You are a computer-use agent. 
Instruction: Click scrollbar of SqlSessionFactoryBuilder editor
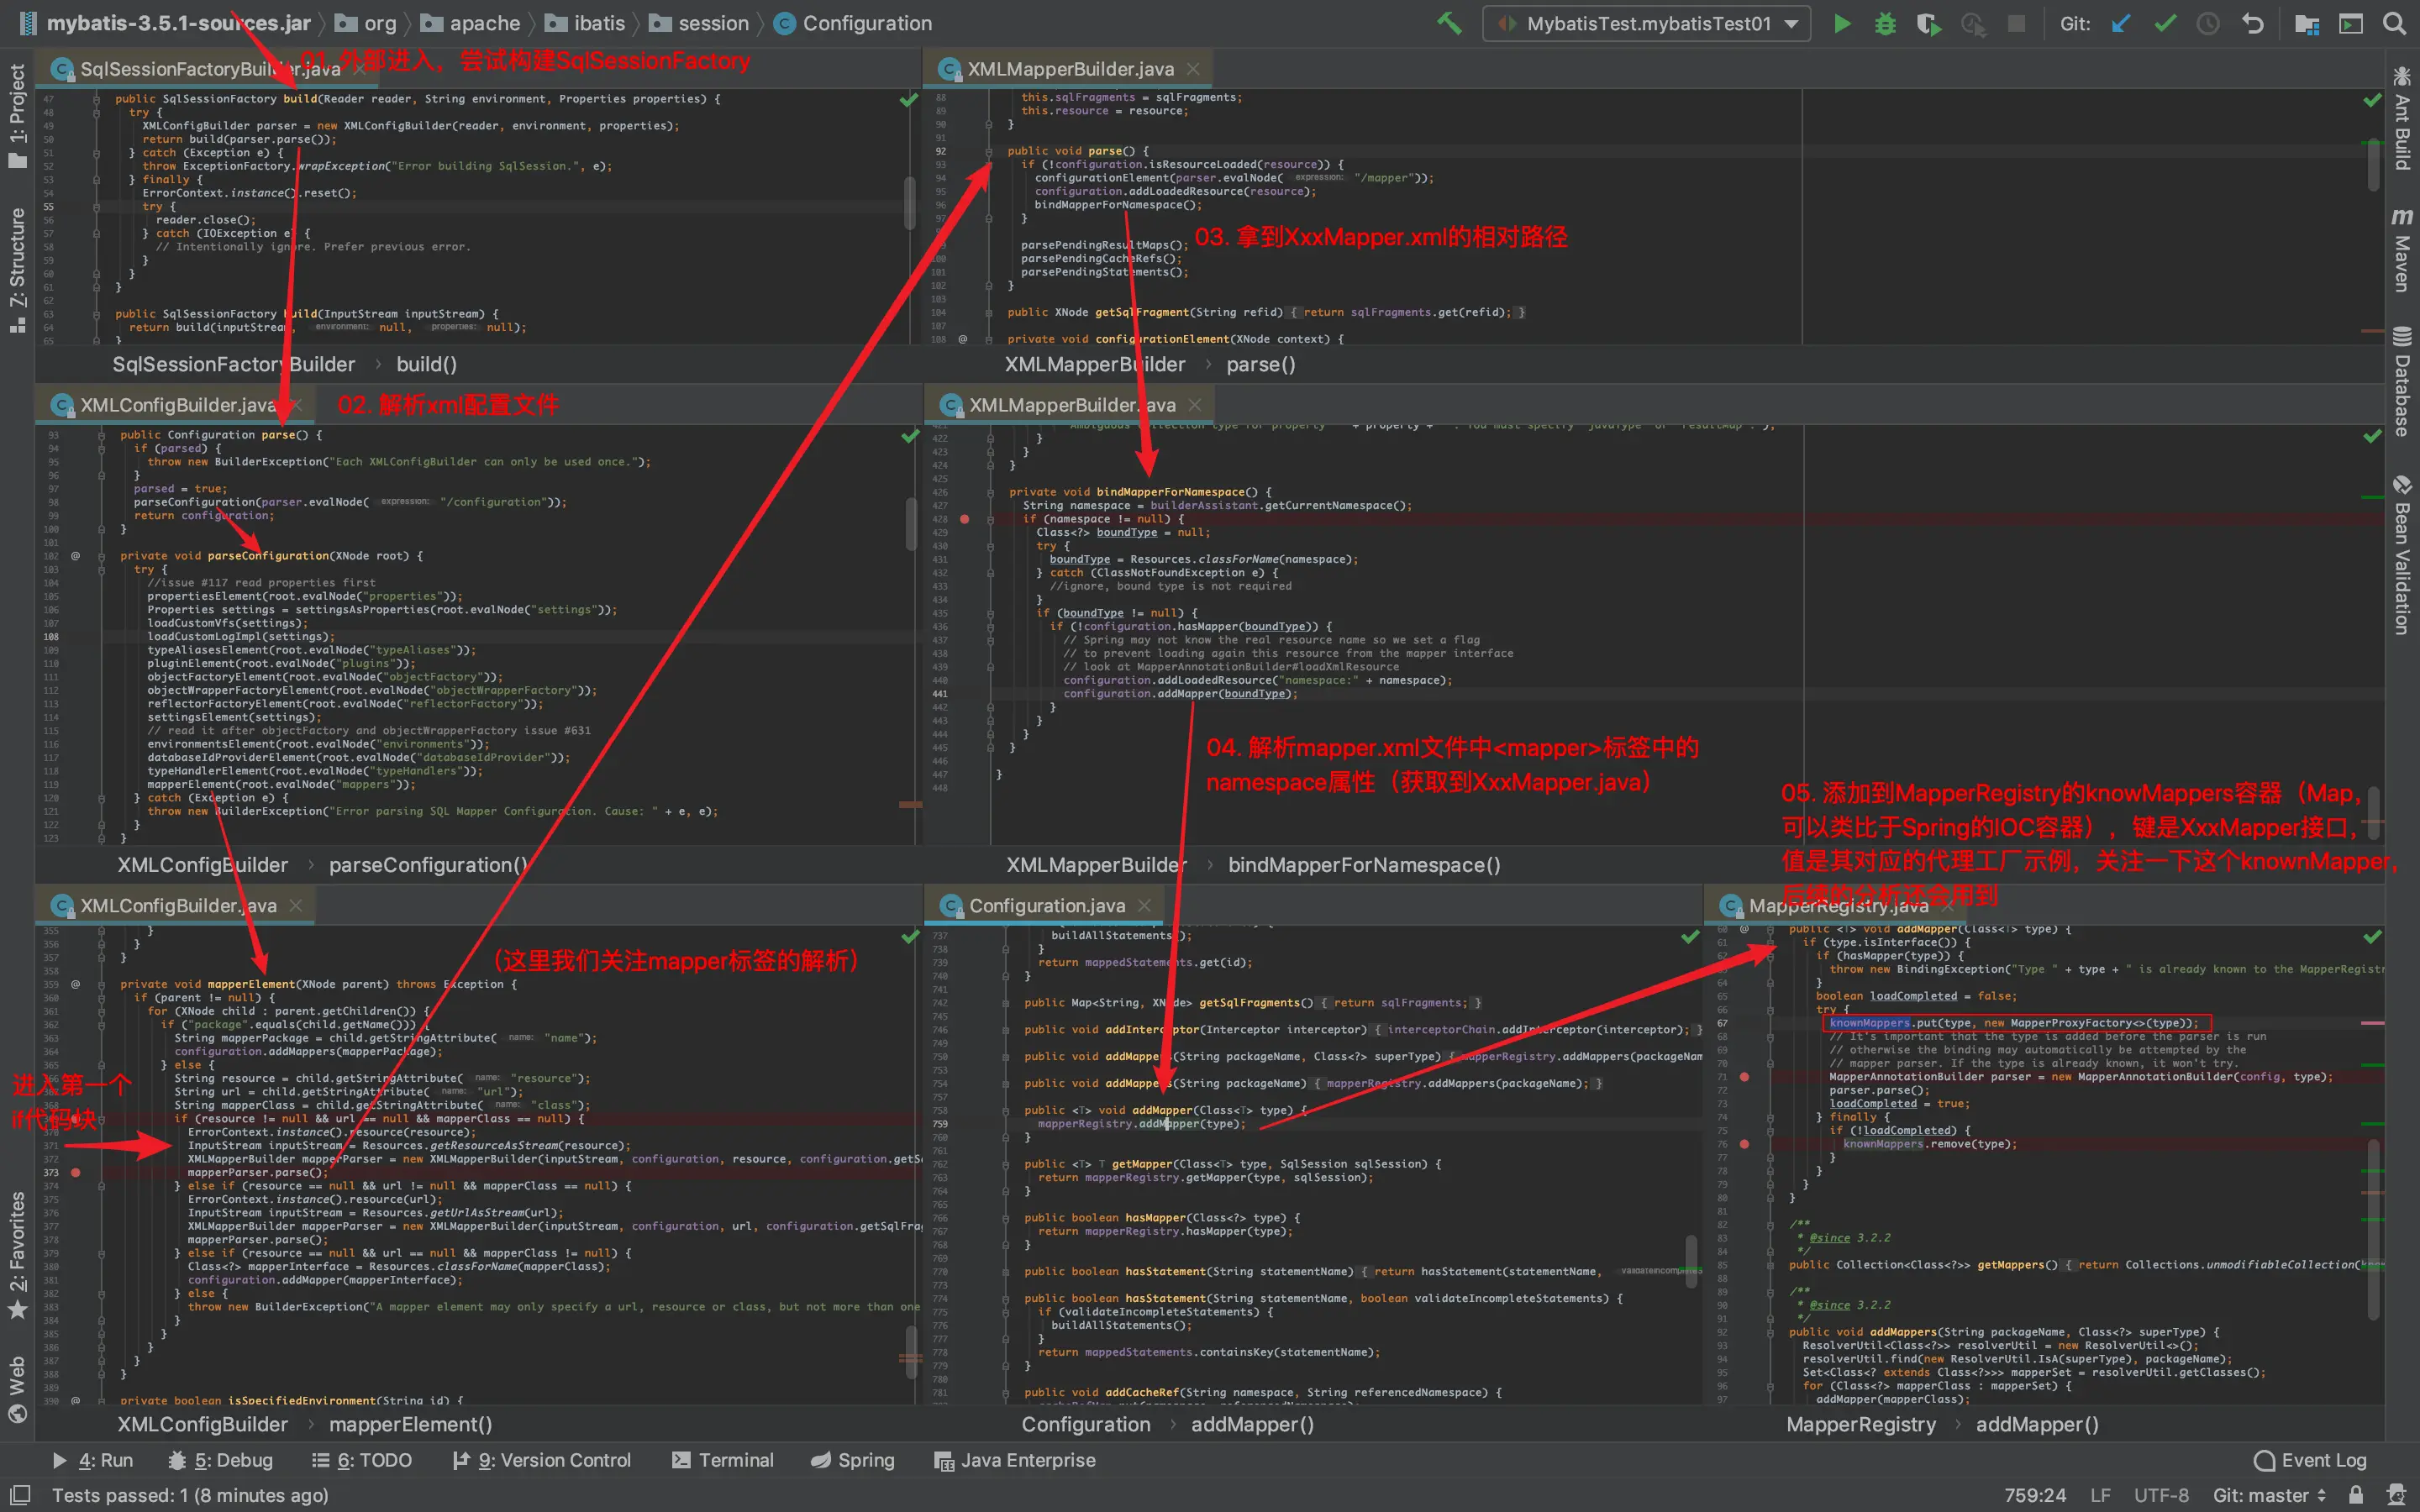910,203
